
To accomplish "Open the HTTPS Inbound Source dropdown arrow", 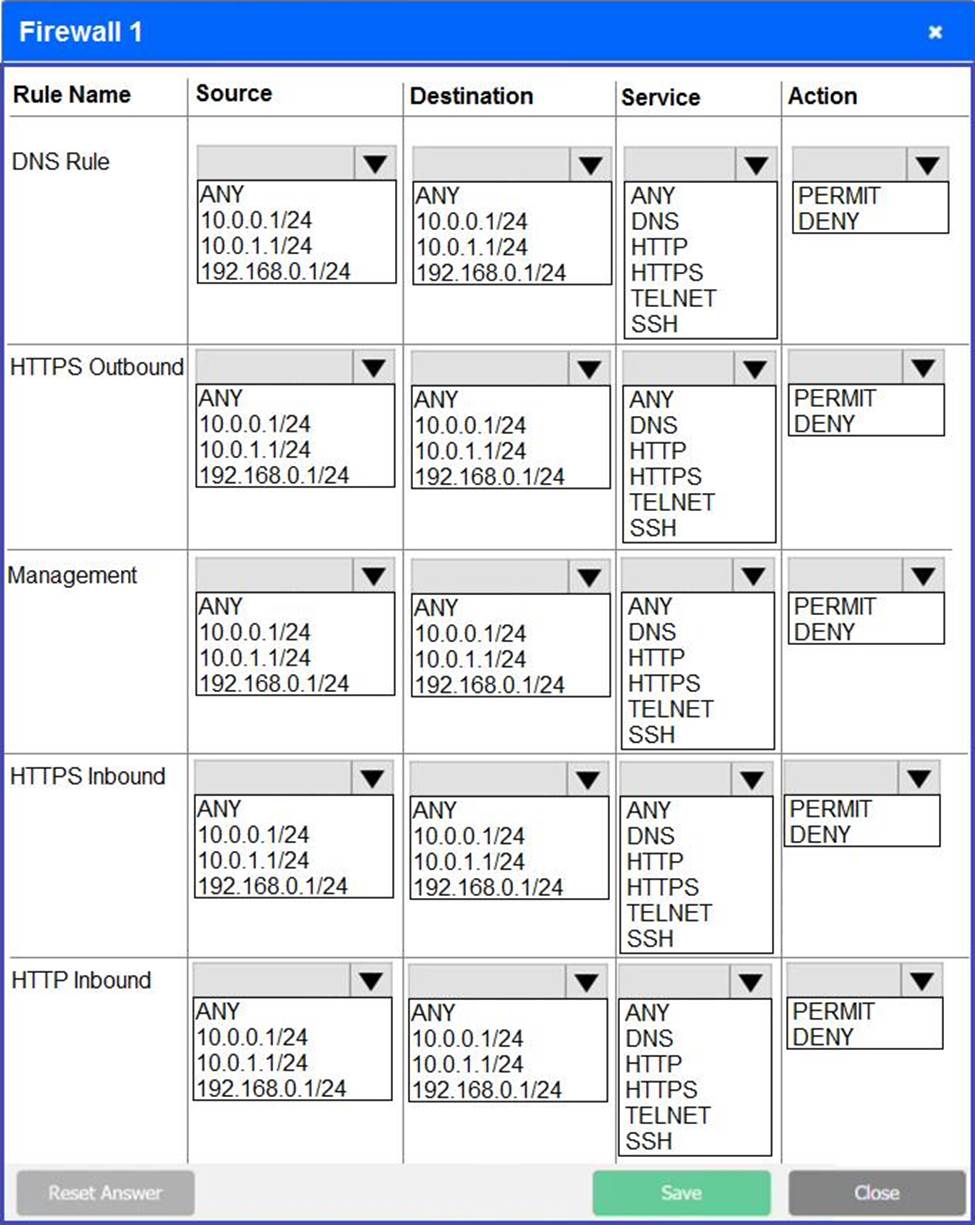I will point(372,778).
